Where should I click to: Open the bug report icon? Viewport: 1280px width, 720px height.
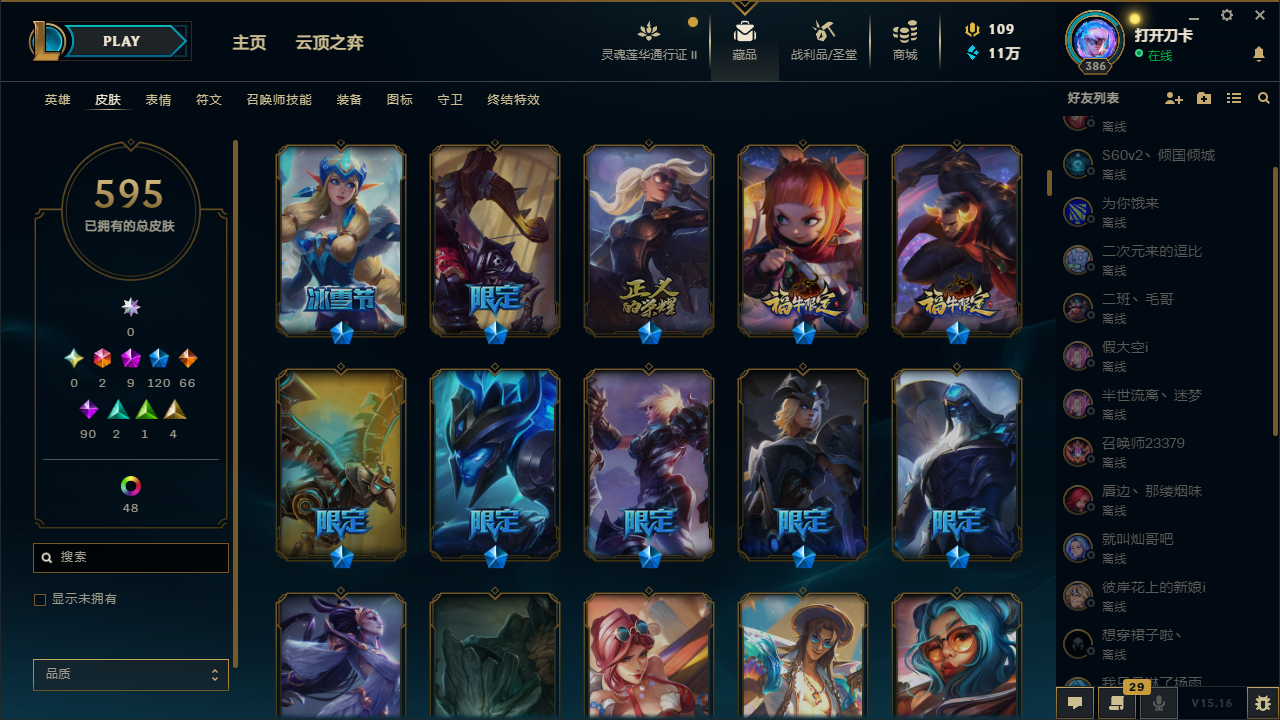pyautogui.click(x=1263, y=703)
